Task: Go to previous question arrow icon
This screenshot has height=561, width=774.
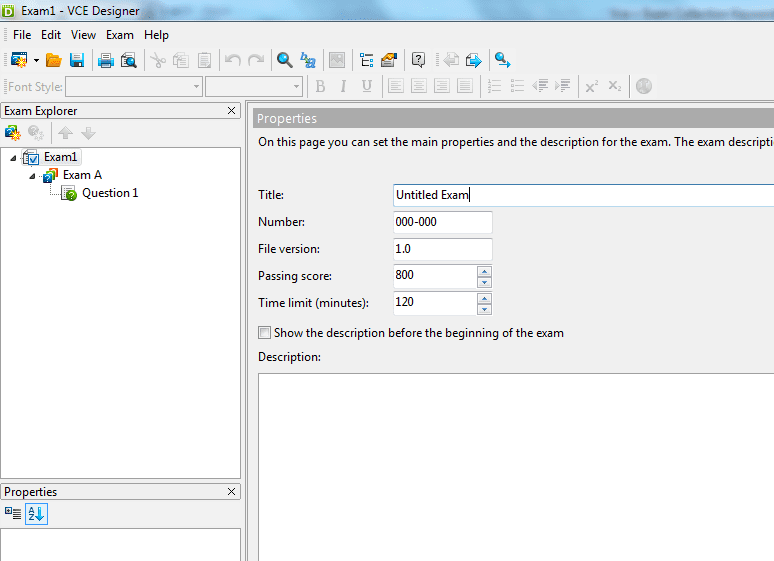Action: click(x=451, y=60)
